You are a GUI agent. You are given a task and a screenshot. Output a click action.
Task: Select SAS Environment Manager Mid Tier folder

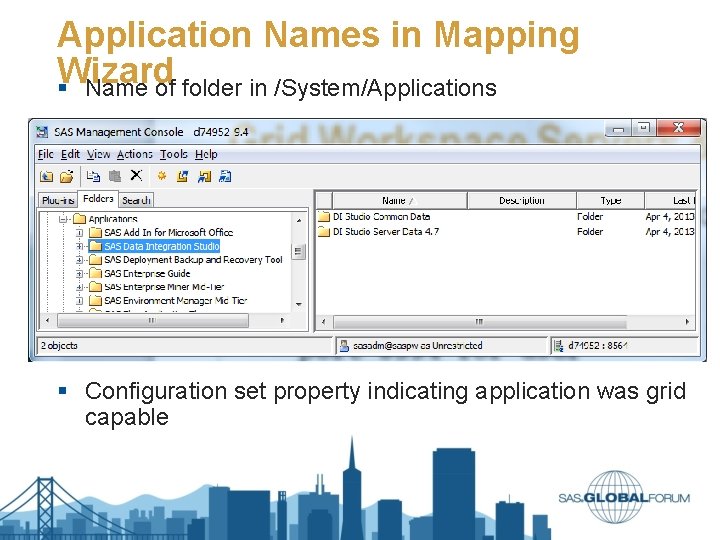(175, 301)
